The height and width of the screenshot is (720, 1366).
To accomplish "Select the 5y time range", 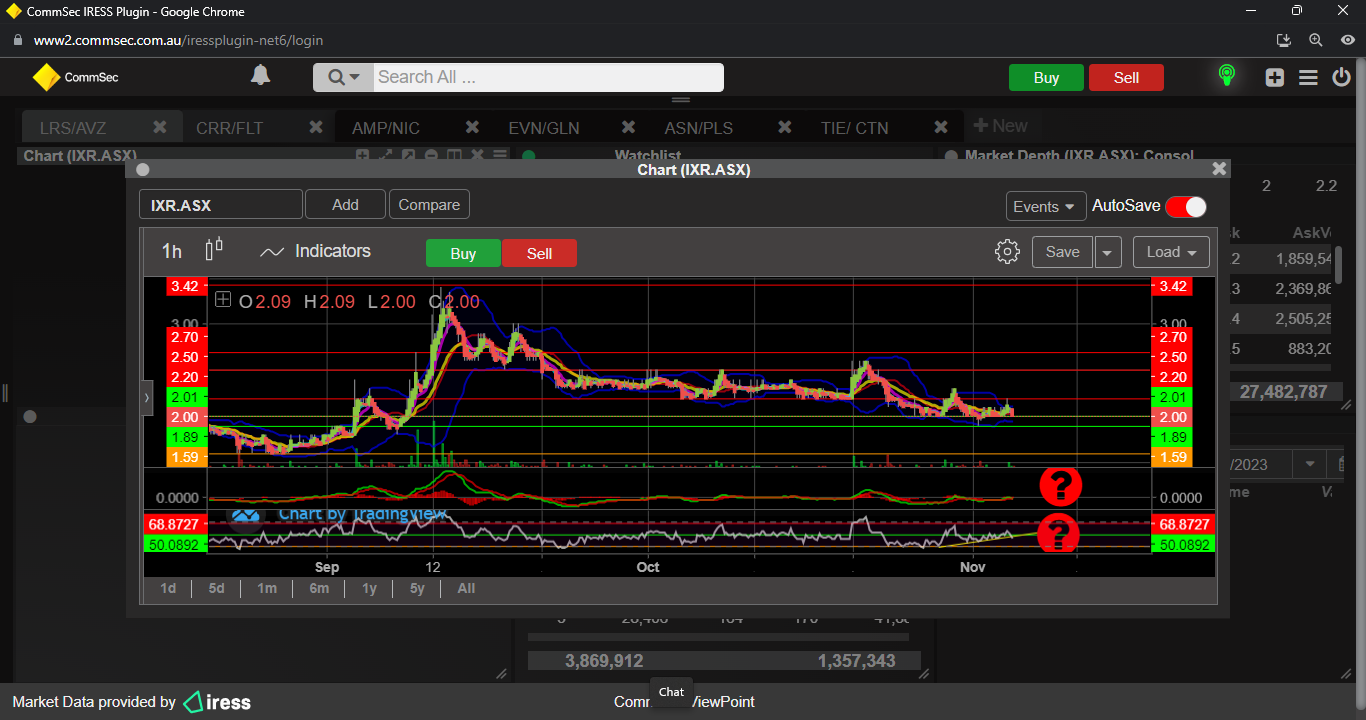I will [417, 588].
